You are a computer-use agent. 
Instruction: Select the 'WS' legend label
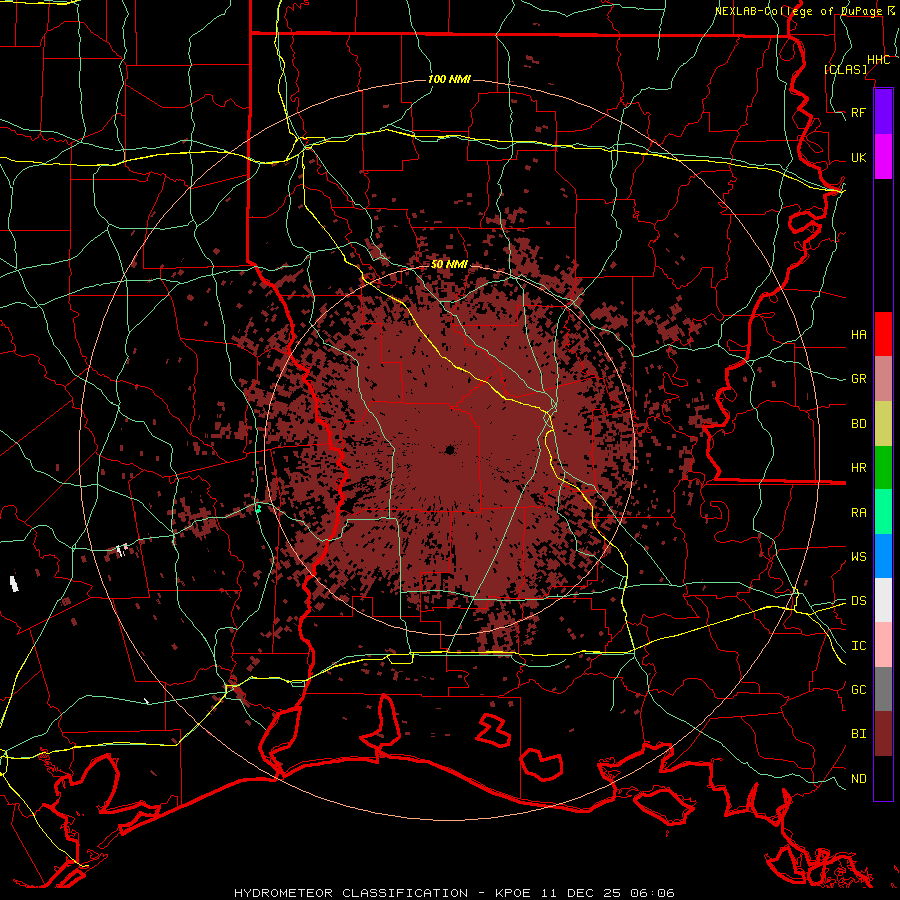[x=858, y=556]
